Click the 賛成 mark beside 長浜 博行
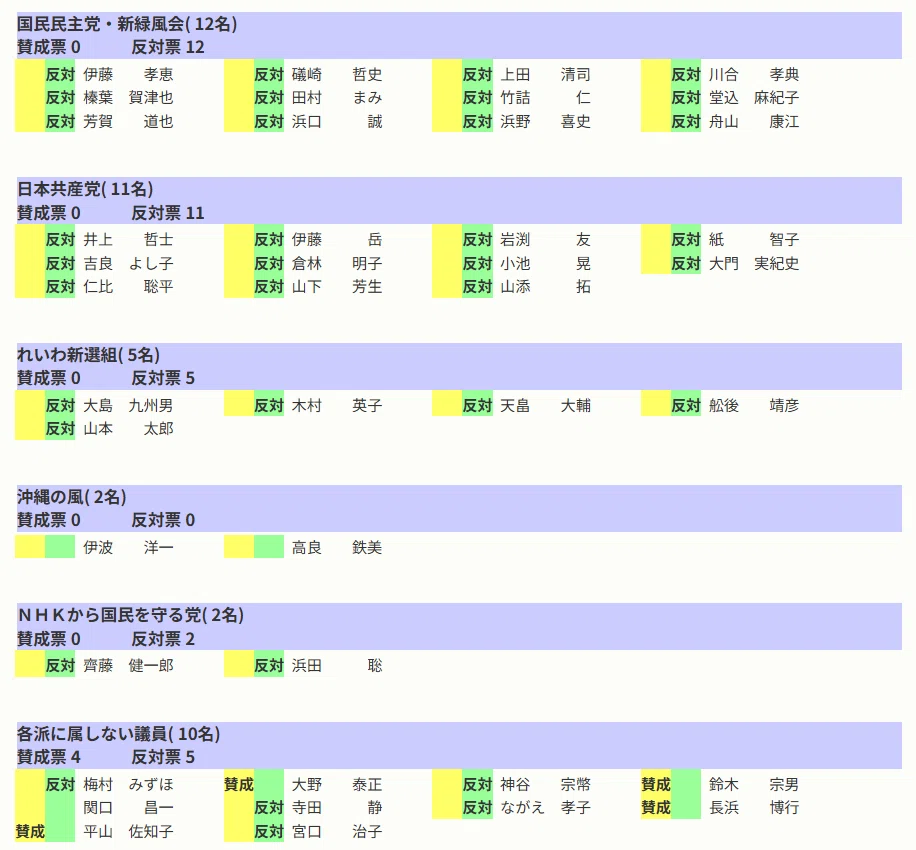The height and width of the screenshot is (850, 916). point(655,807)
